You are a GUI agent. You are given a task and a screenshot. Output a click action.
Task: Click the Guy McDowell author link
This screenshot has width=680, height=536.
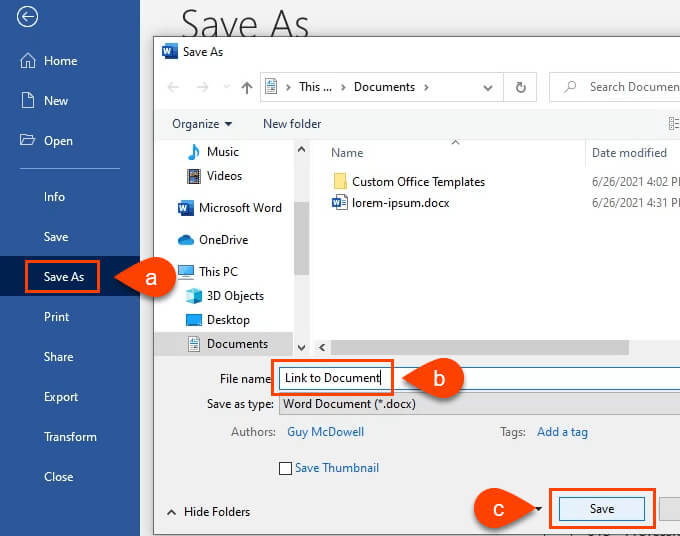click(326, 432)
